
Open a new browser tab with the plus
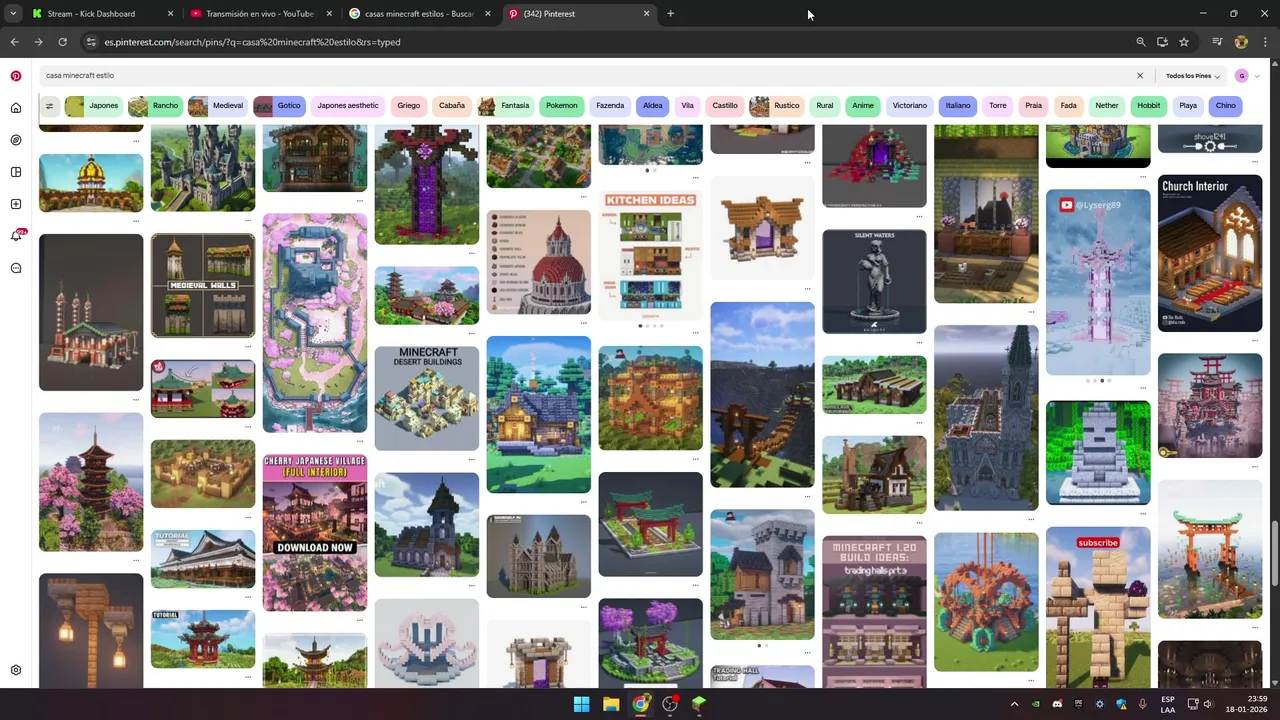click(670, 14)
